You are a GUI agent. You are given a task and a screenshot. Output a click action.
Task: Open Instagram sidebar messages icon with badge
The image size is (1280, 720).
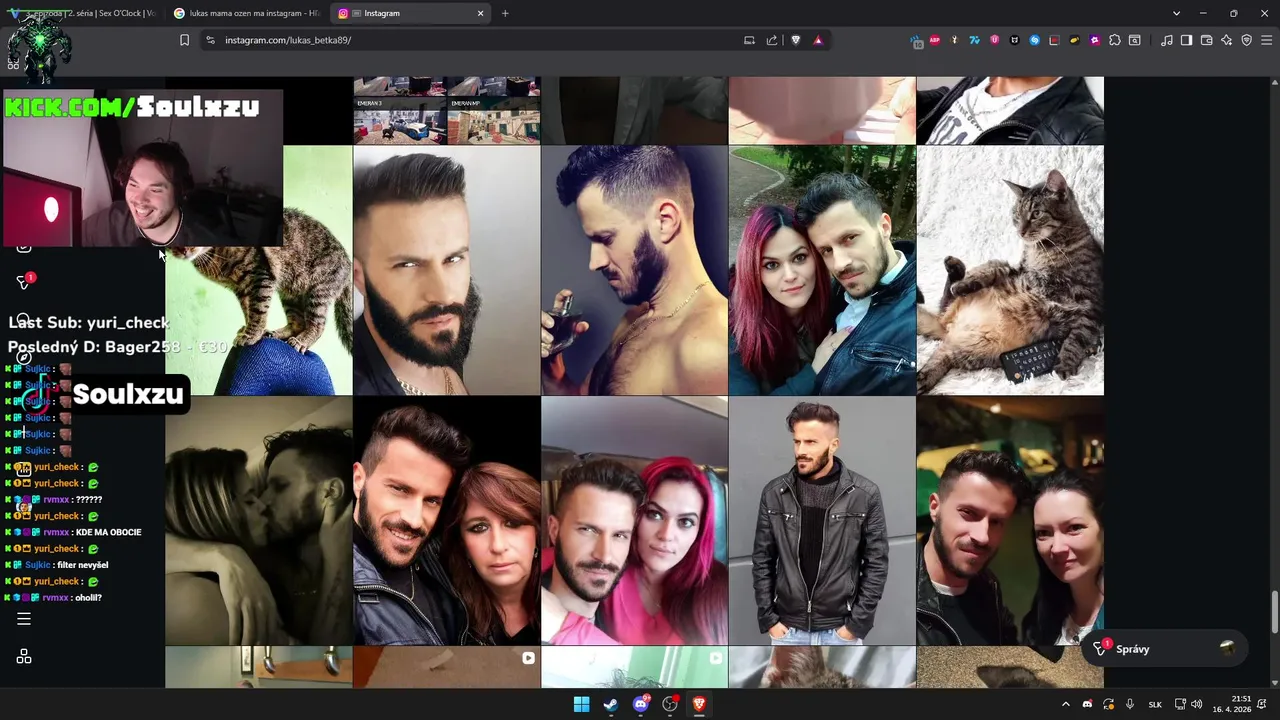24,282
